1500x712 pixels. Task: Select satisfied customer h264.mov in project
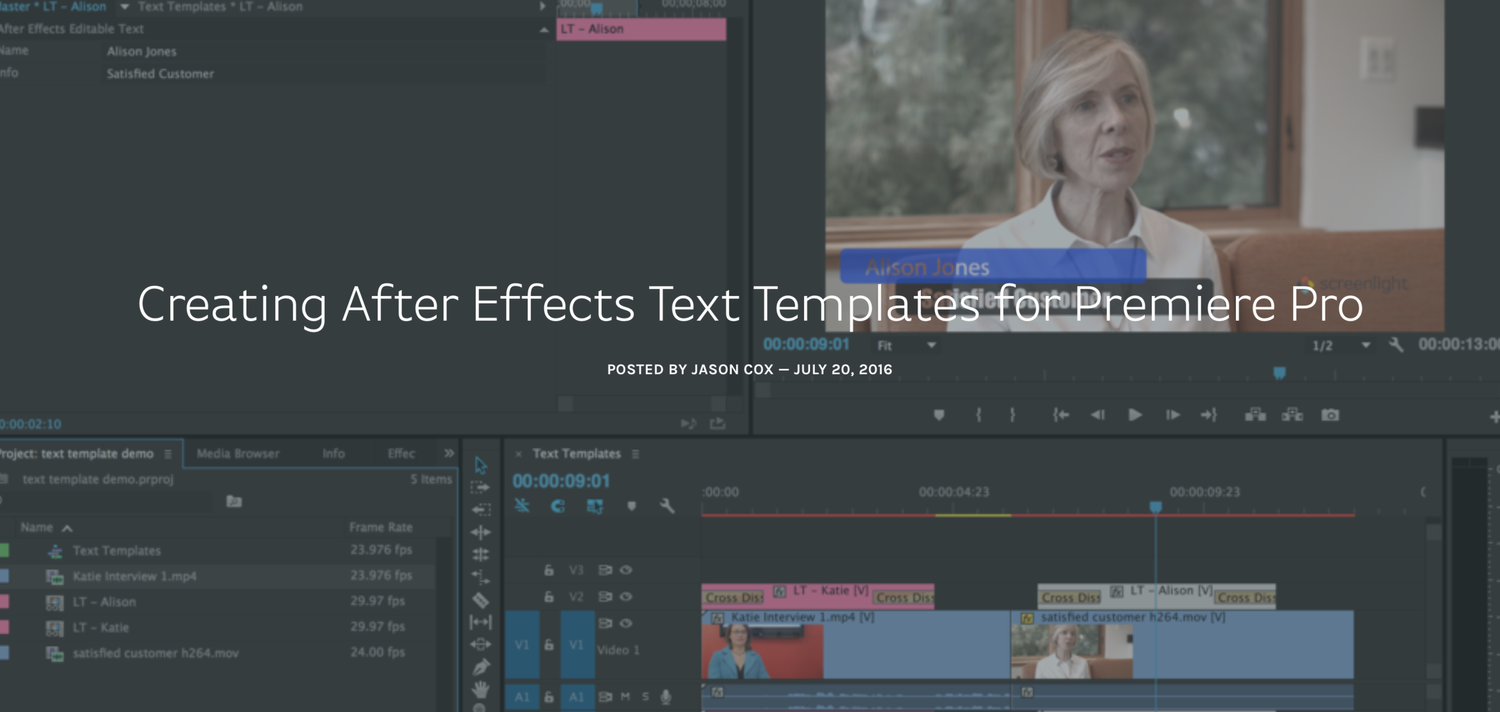[155, 653]
